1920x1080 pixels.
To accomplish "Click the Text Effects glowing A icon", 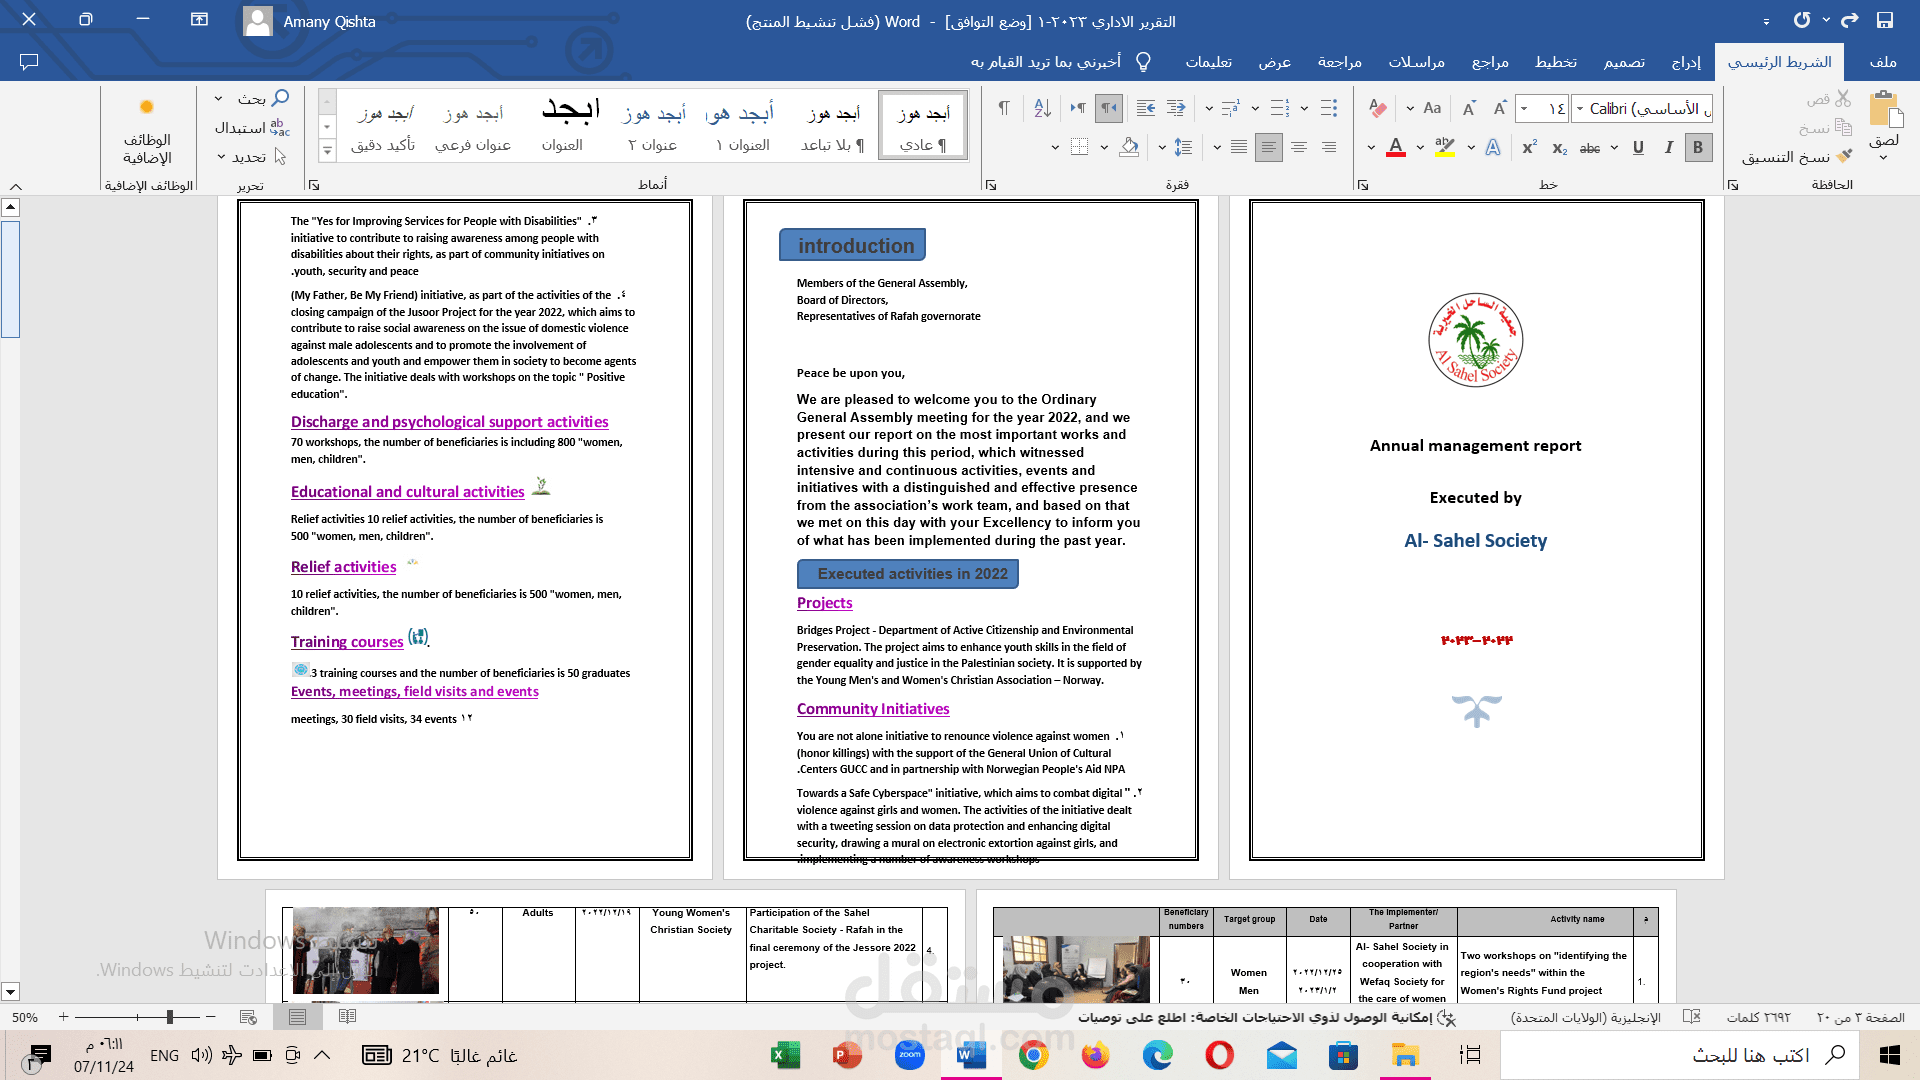I will point(1493,147).
